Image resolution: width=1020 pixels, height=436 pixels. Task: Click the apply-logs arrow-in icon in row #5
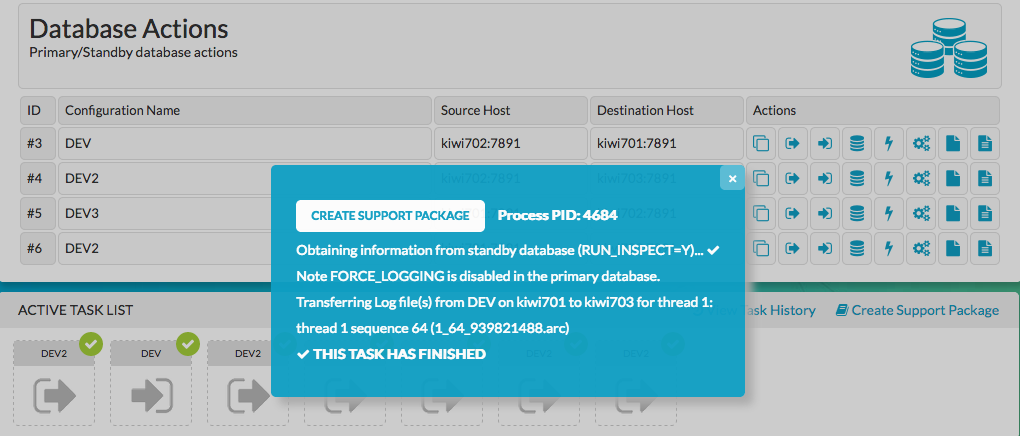(x=825, y=213)
